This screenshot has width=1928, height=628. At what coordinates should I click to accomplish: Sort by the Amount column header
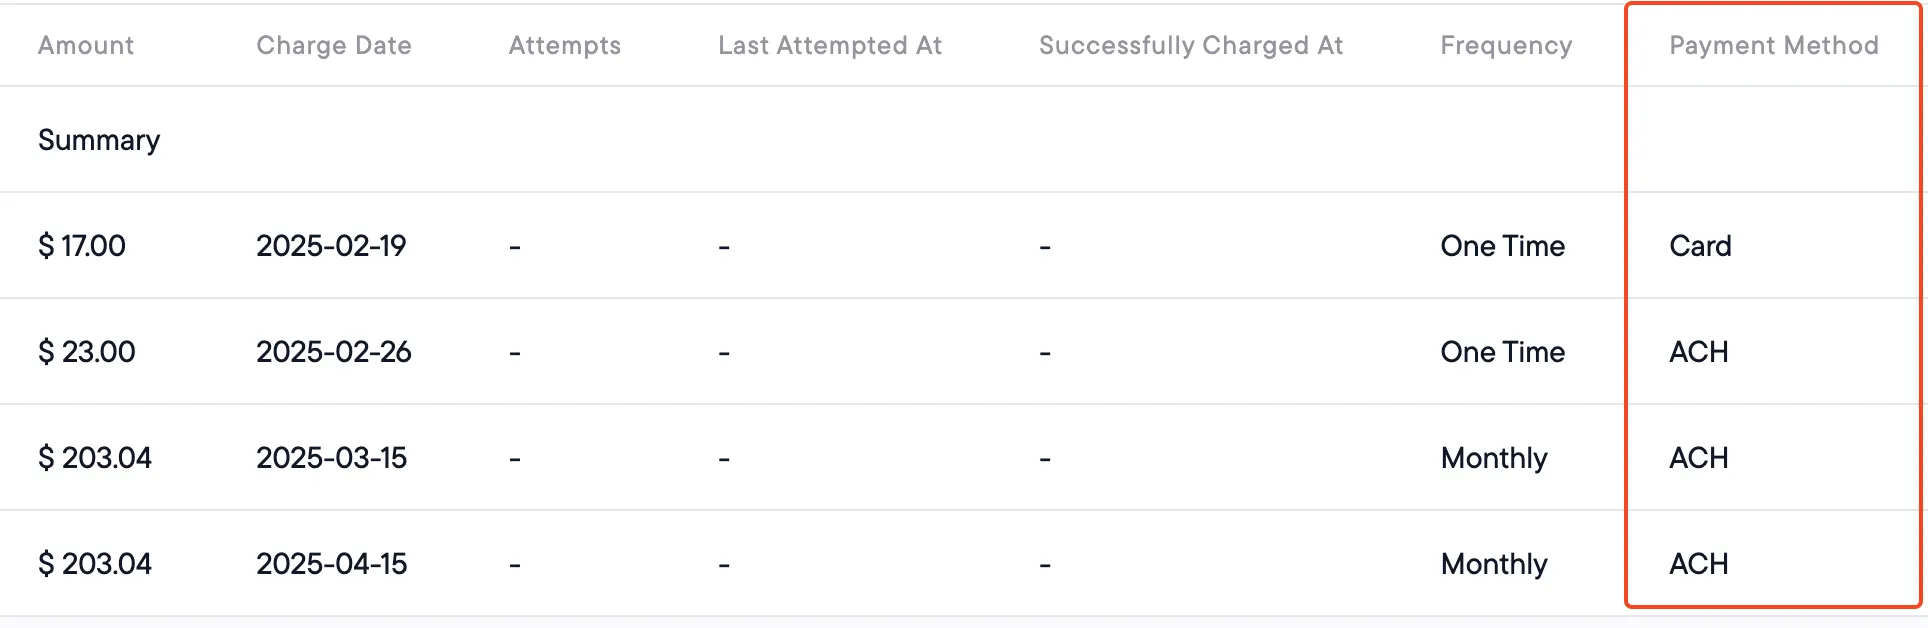coord(86,45)
